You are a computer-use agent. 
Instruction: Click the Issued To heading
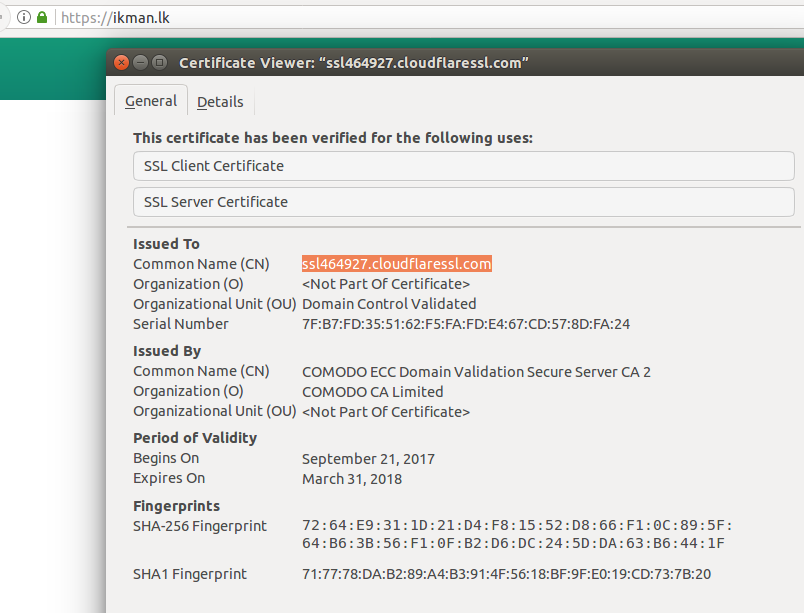tap(166, 244)
